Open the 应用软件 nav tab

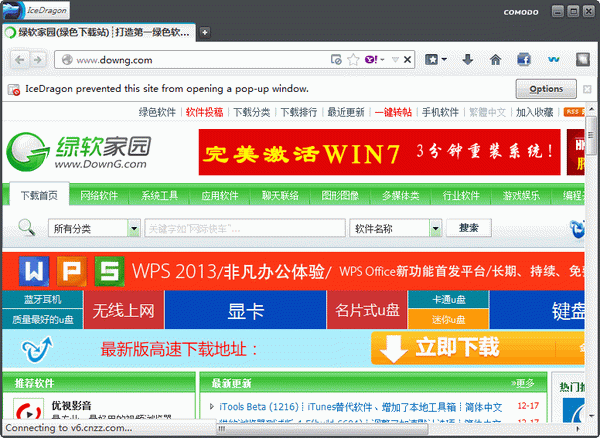(220, 195)
